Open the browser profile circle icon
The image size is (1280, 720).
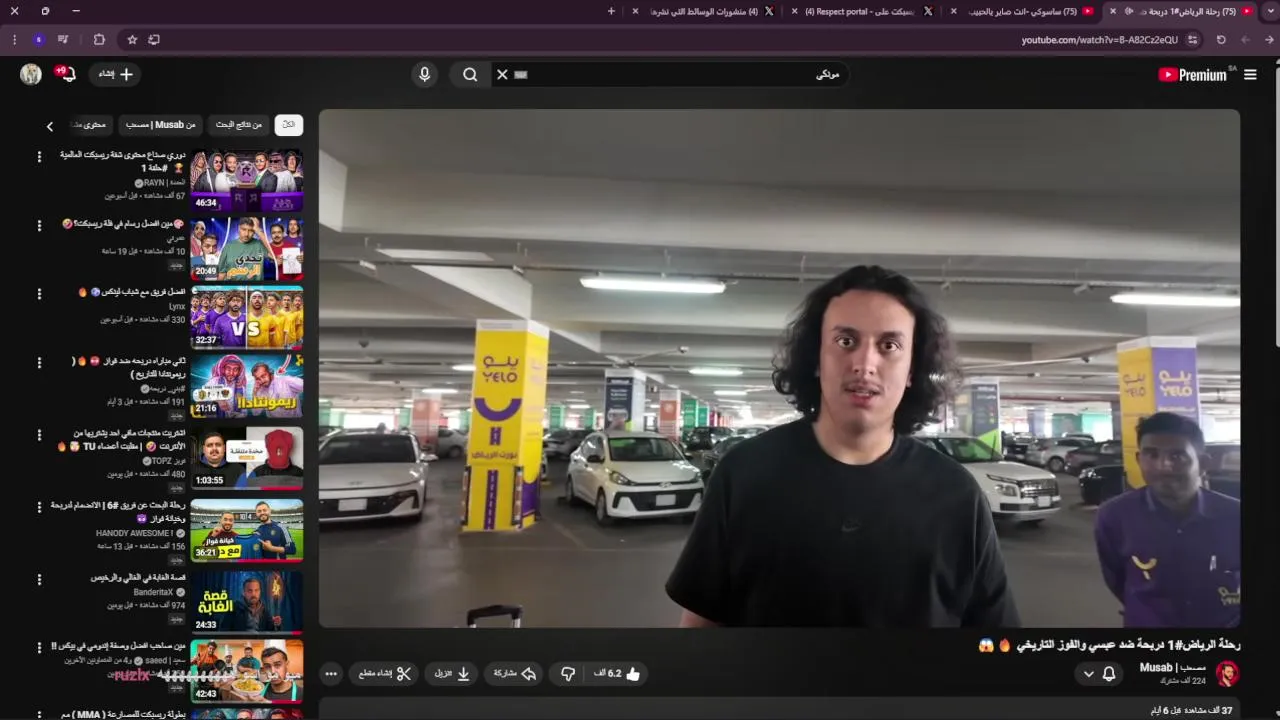point(38,40)
